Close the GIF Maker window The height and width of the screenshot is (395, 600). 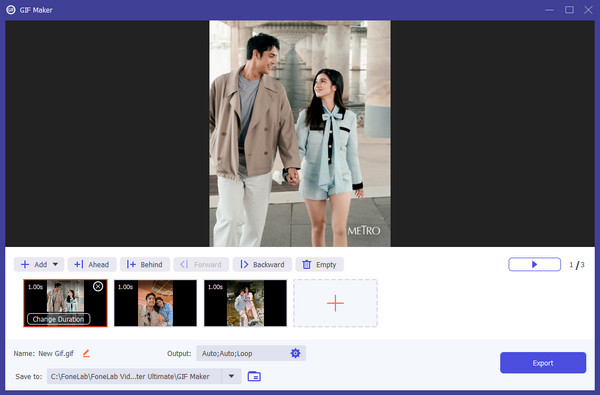point(588,10)
